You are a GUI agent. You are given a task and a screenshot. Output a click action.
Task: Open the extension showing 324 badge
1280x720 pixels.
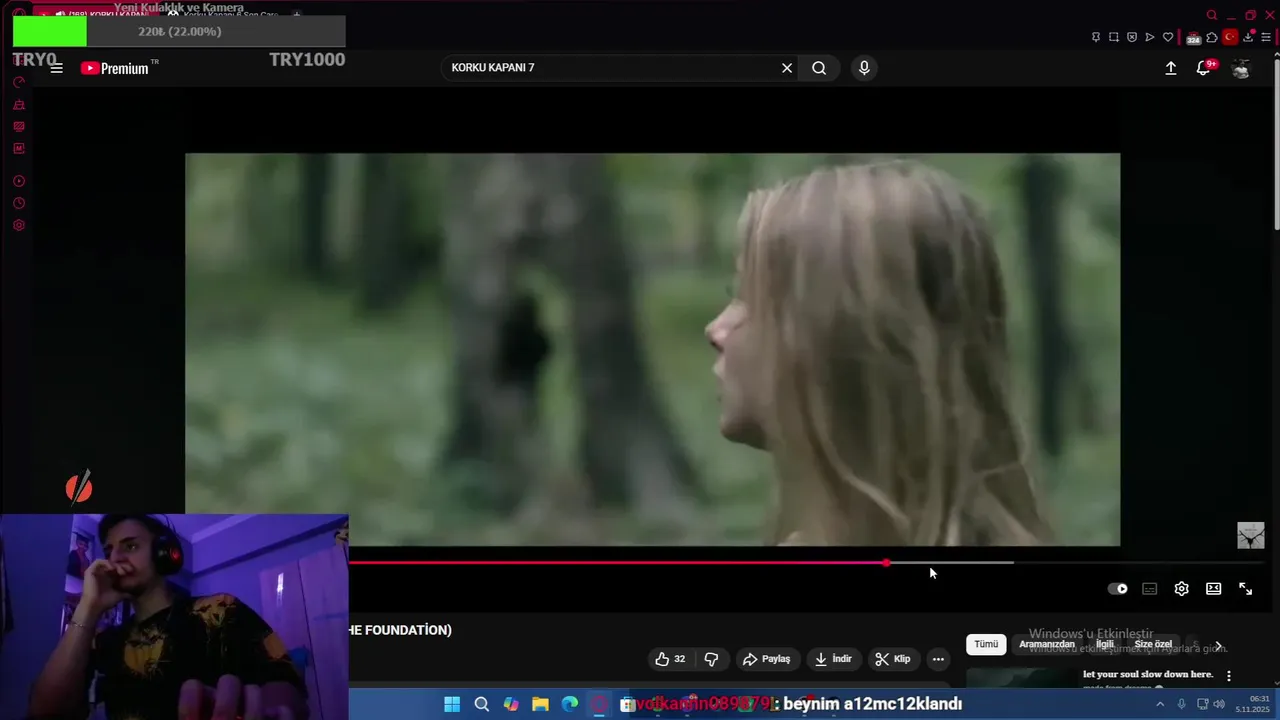[x=1194, y=38]
